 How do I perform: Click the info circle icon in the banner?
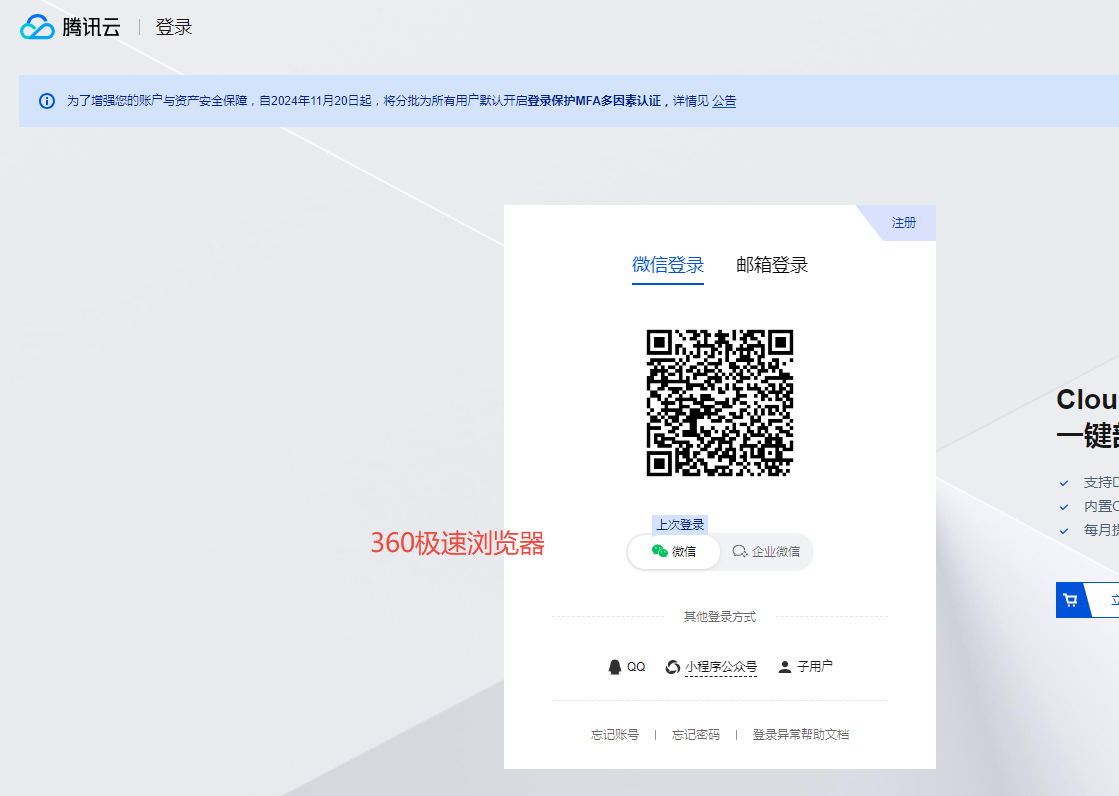click(46, 101)
